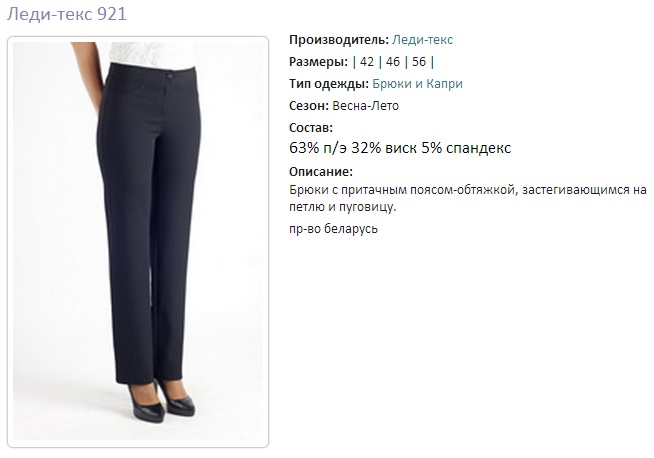This screenshot has width=654, height=458.
Task: Click the fabric composition text with спандекс
Action: [x=400, y=148]
